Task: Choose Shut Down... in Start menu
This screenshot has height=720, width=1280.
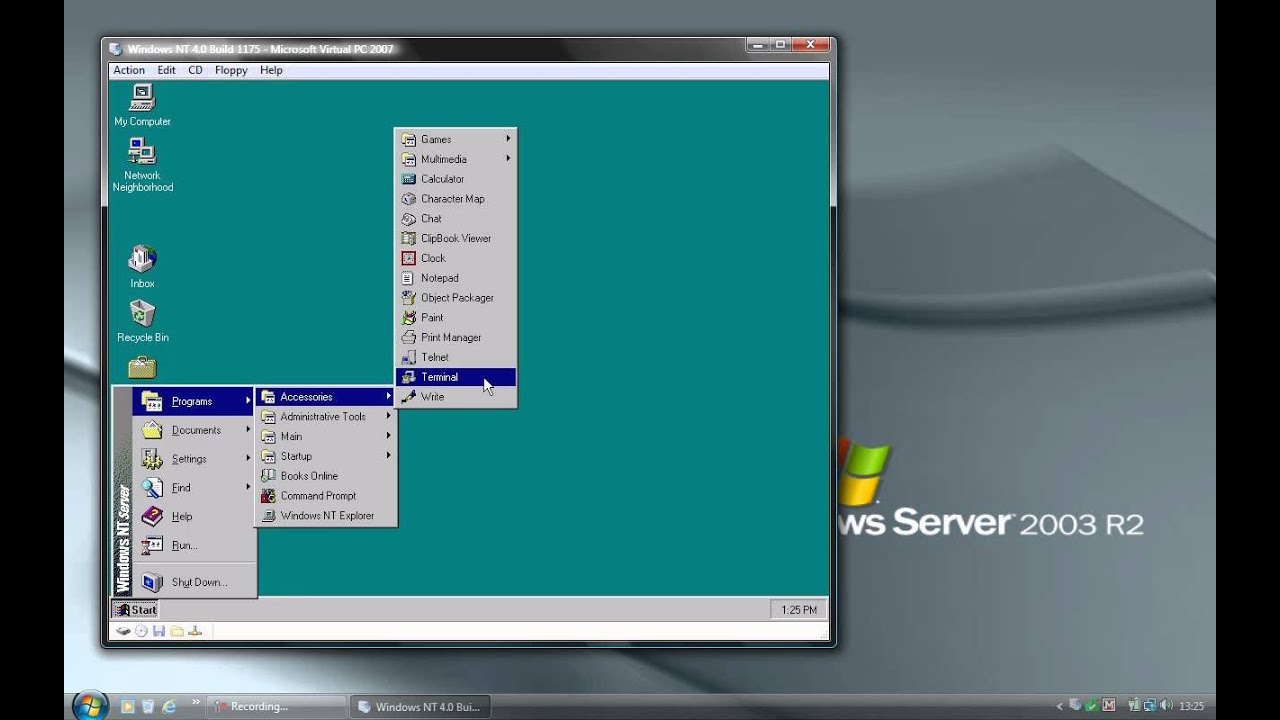Action: pos(194,582)
